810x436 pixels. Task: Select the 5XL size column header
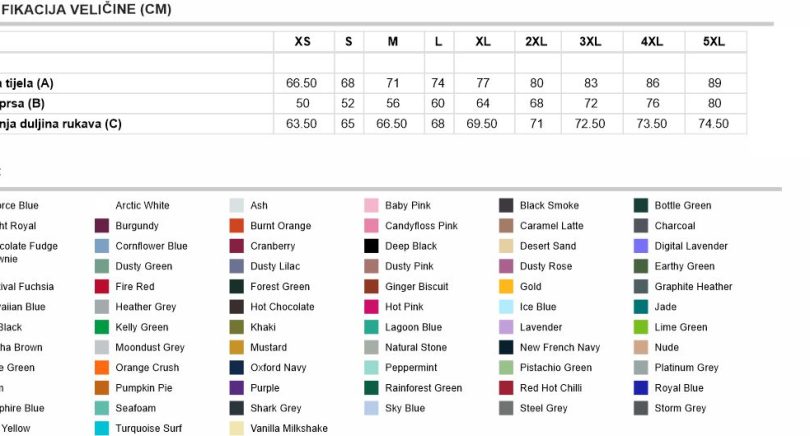coord(714,42)
